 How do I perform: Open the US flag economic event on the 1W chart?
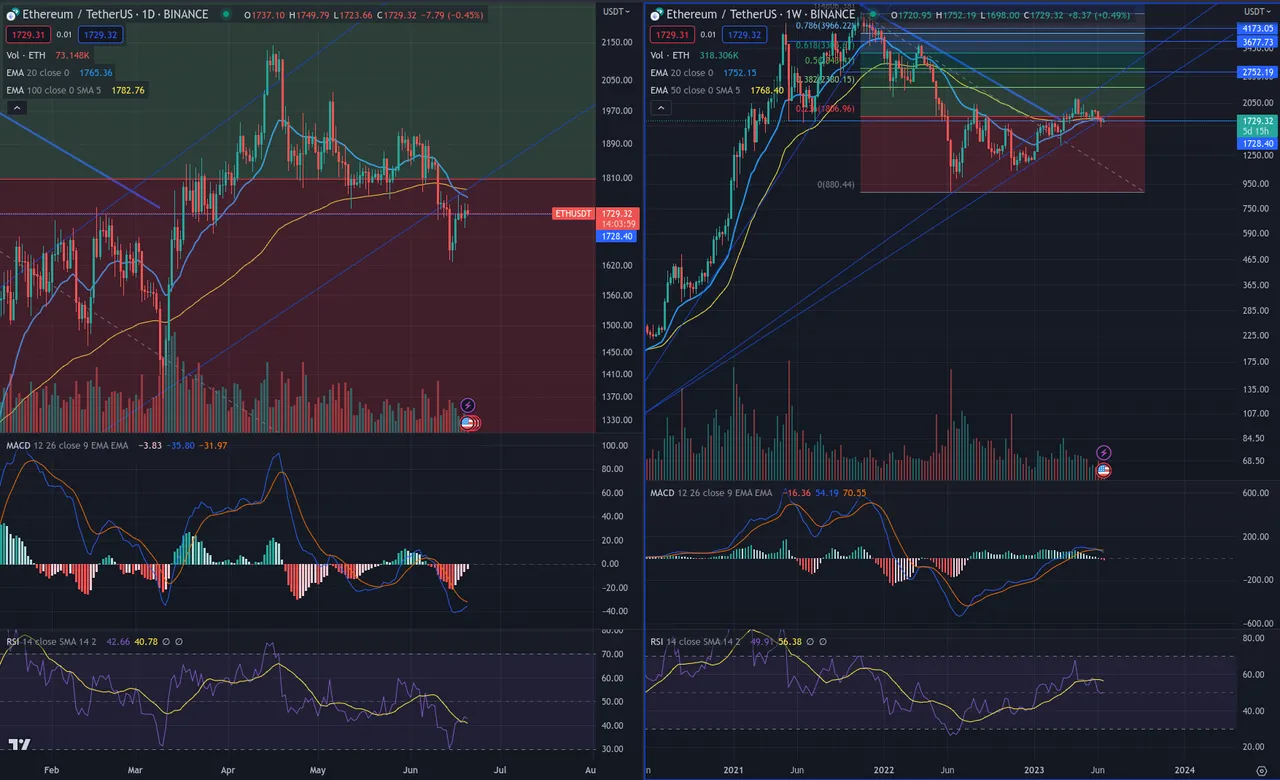pos(1104,470)
